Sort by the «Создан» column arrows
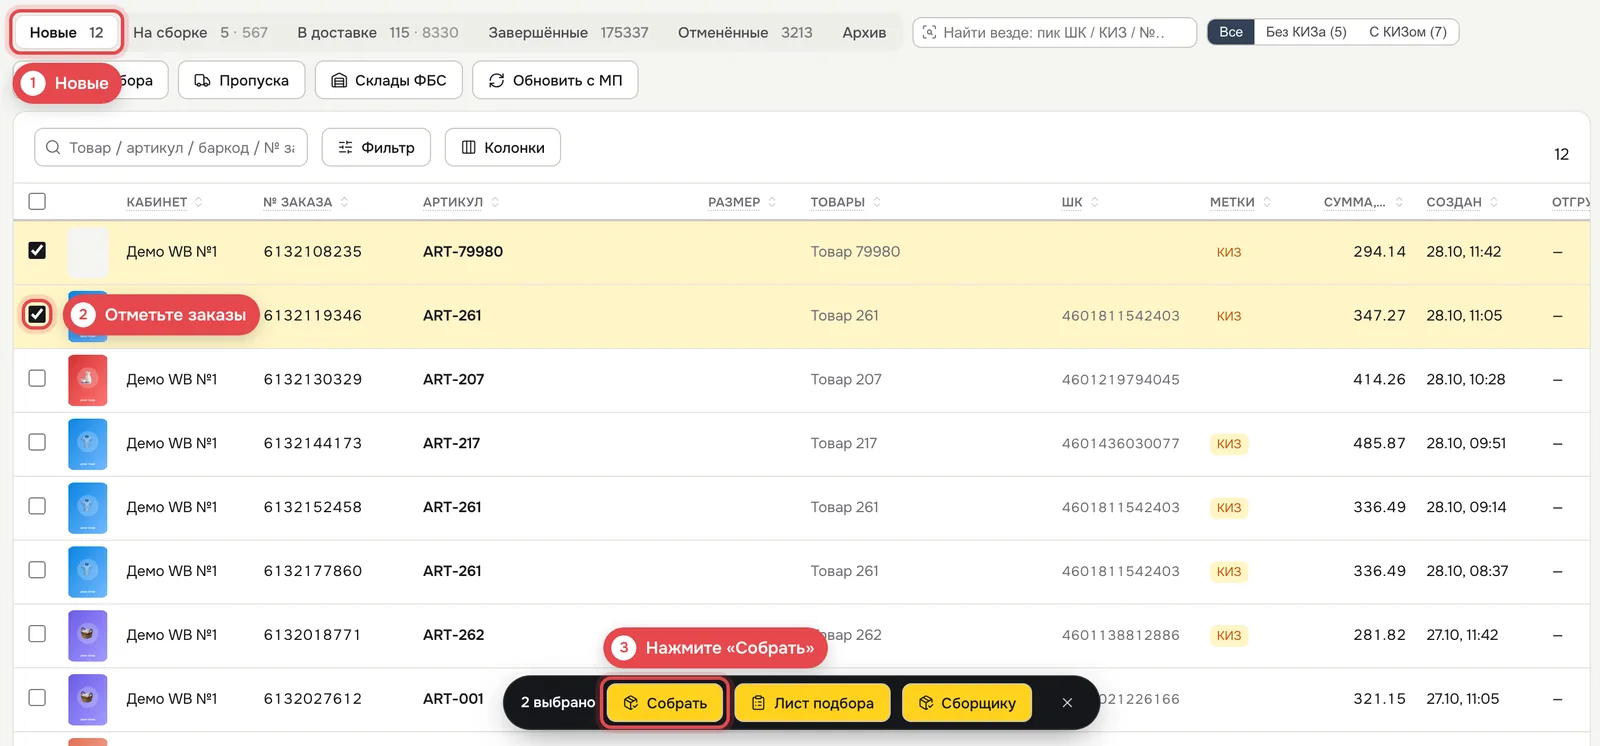Image resolution: width=1600 pixels, height=746 pixels. [x=1494, y=202]
